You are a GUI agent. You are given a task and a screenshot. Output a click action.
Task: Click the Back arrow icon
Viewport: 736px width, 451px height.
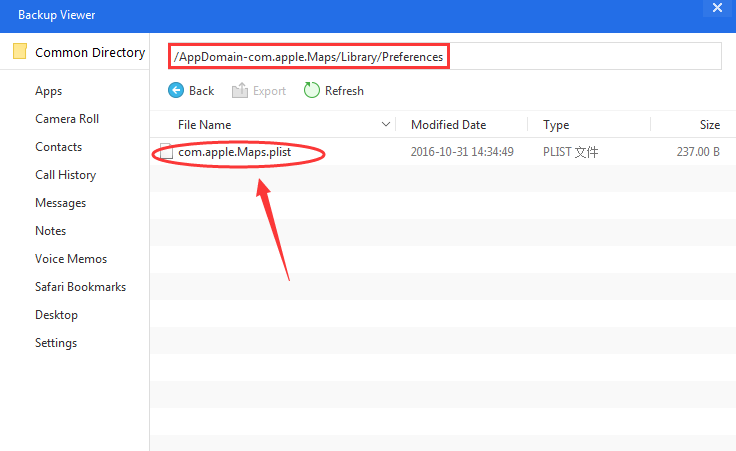click(176, 91)
